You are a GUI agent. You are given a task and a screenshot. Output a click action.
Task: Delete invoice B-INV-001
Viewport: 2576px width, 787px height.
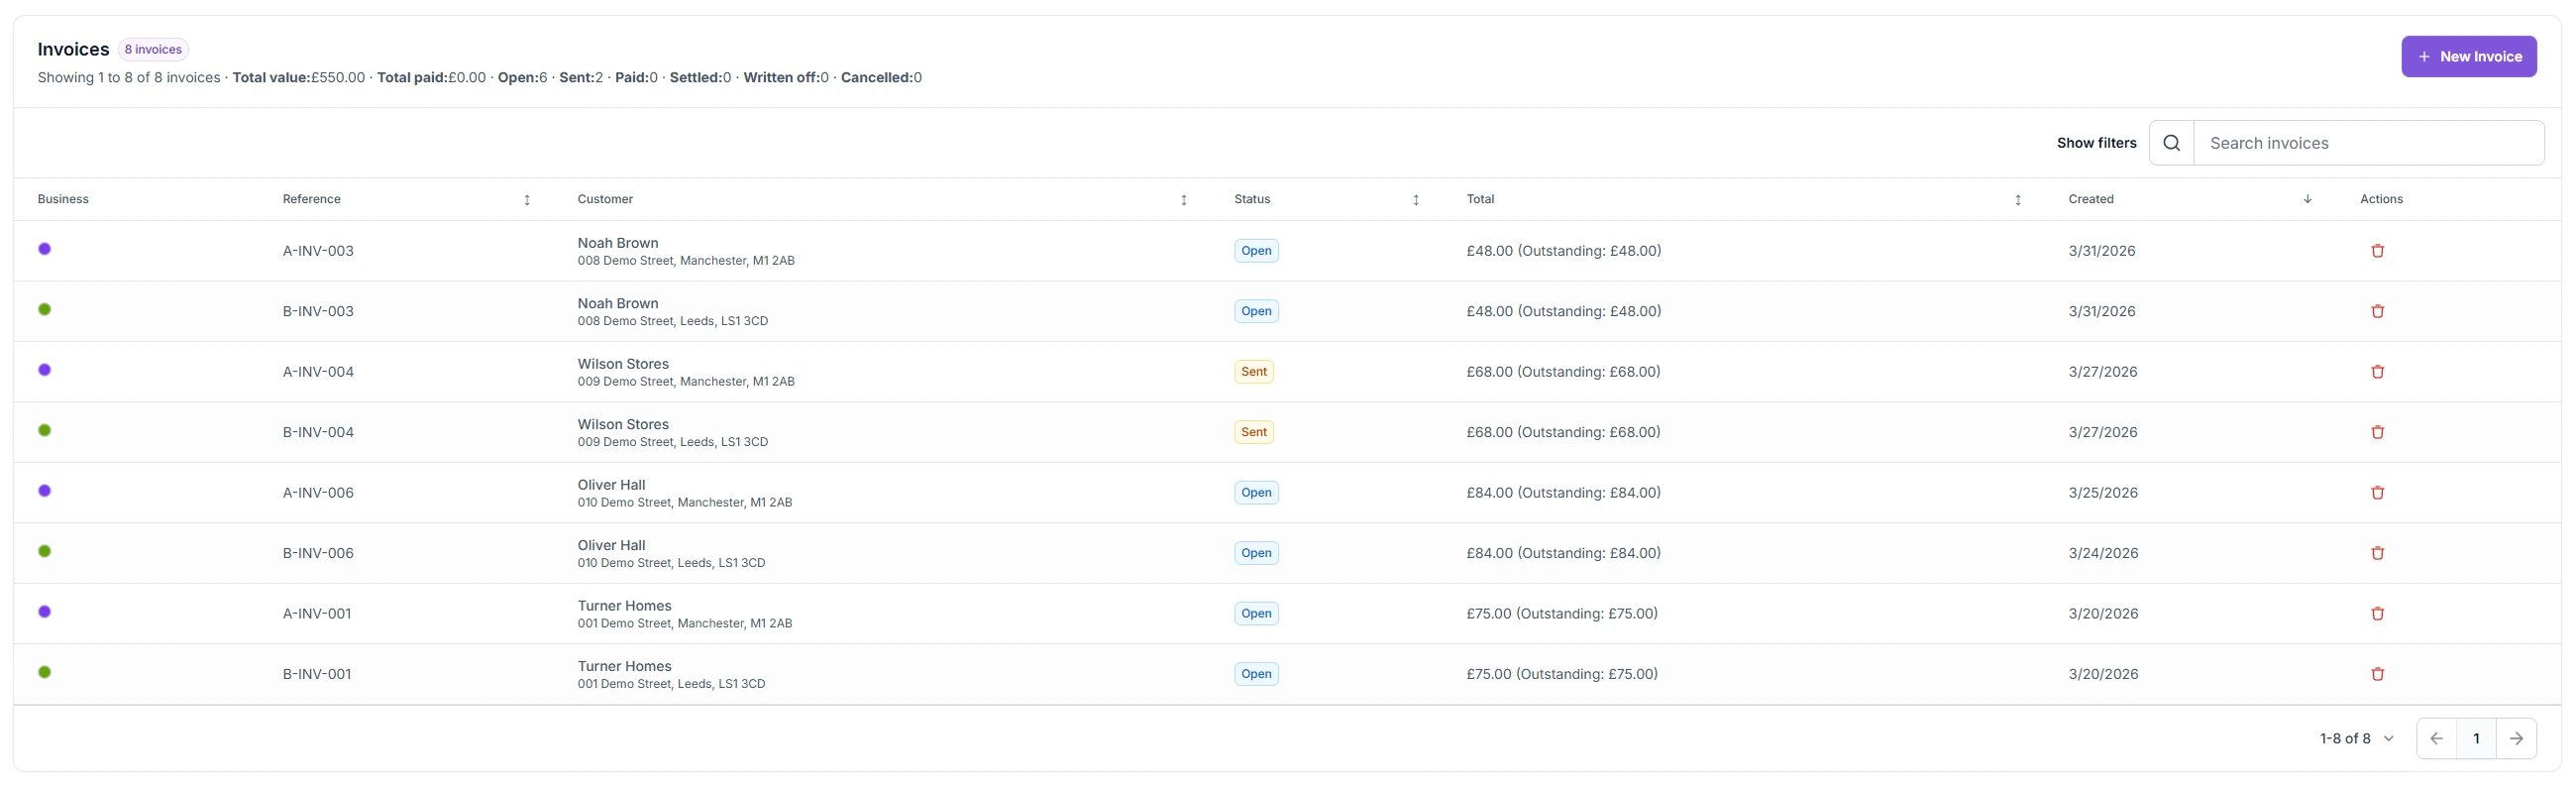2377,674
